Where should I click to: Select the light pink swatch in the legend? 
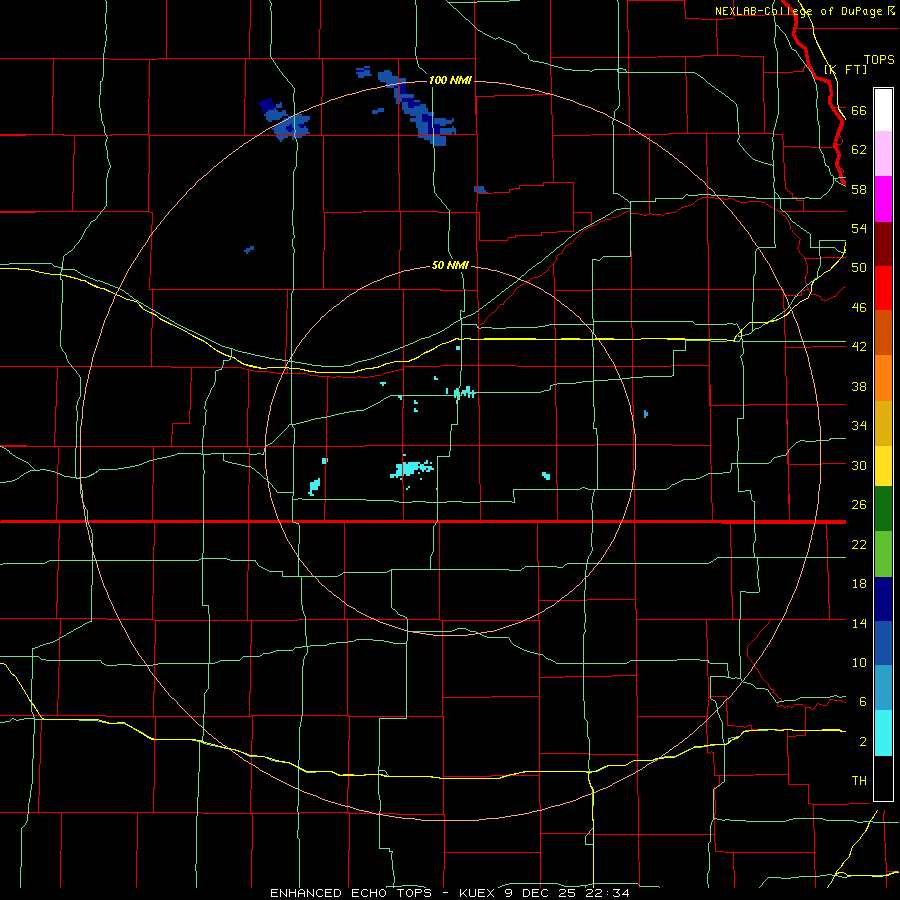[x=883, y=153]
